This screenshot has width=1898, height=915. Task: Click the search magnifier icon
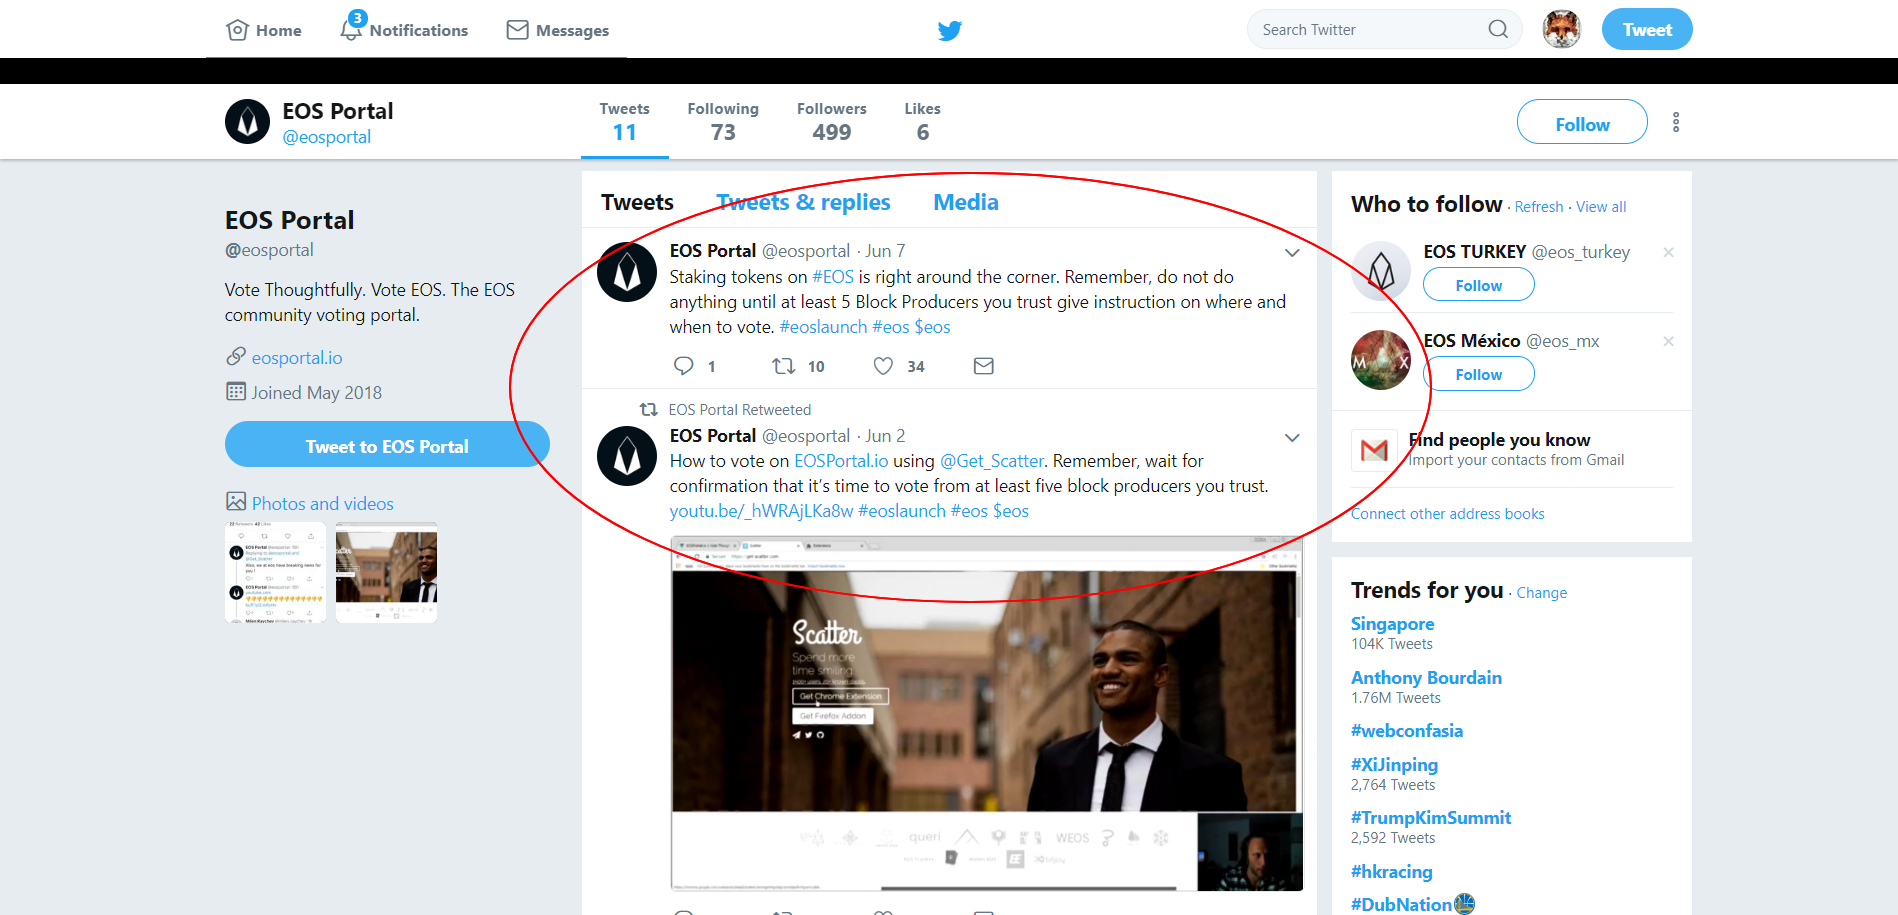[x=1497, y=29]
